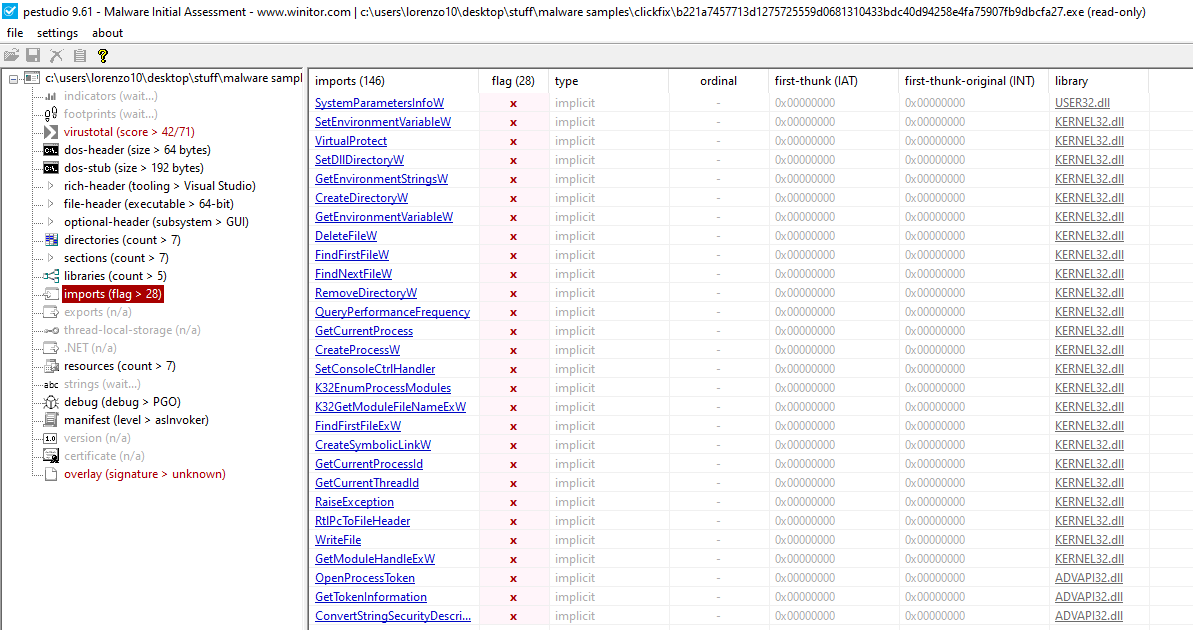Open the CreateProcessW import link

pos(358,350)
